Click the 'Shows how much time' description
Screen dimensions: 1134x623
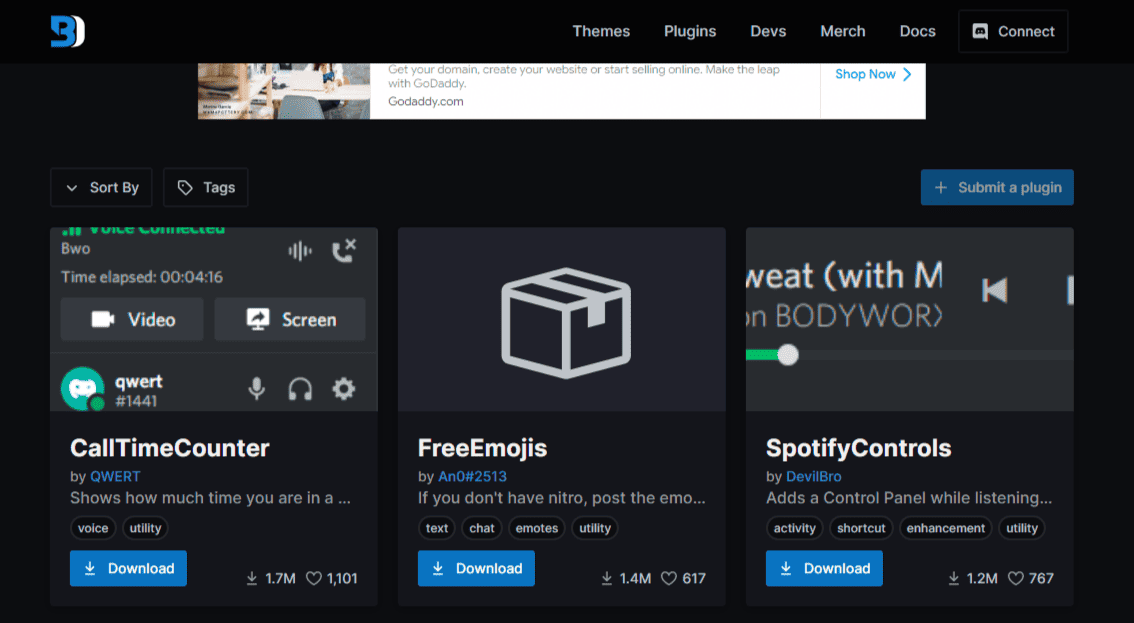(x=210, y=498)
